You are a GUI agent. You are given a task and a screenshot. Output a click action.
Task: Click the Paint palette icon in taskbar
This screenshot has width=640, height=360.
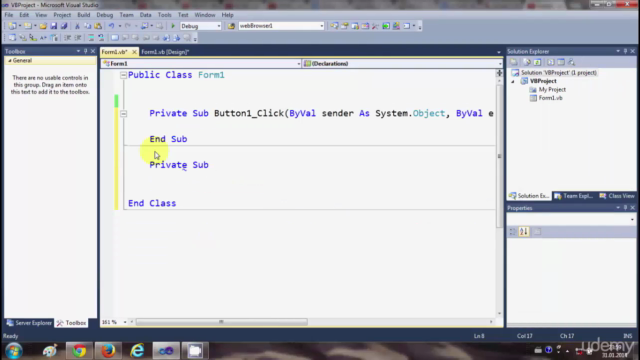[50, 351]
